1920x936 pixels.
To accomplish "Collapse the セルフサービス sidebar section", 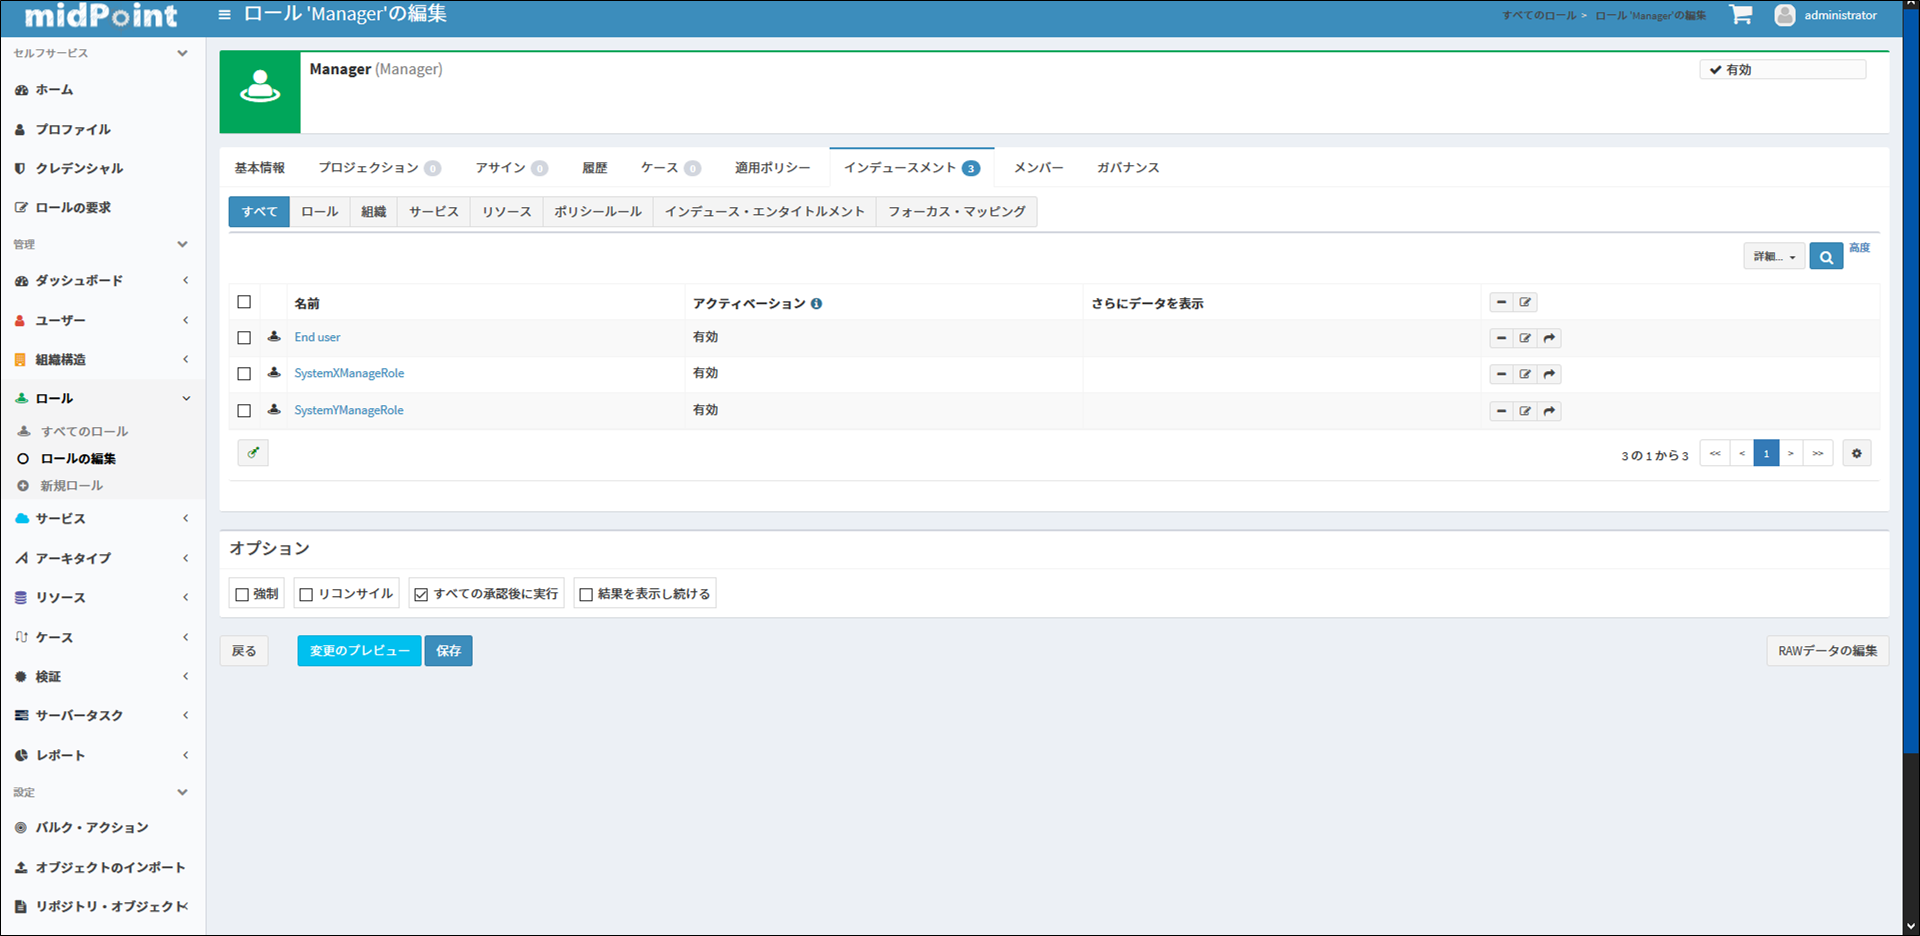I will (x=182, y=53).
